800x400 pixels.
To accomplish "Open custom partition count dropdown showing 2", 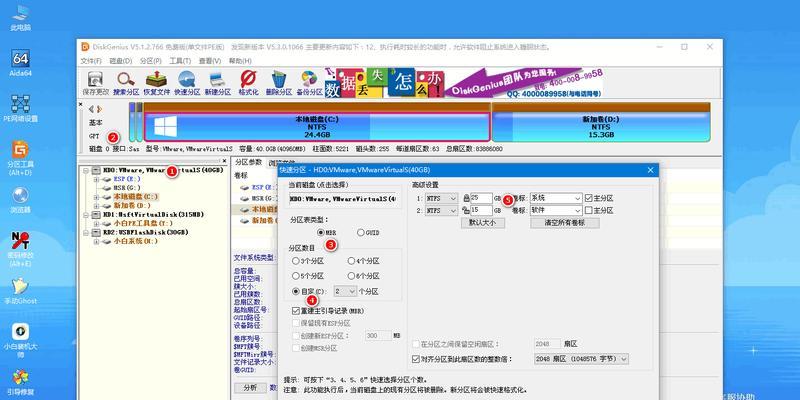I will pos(345,291).
